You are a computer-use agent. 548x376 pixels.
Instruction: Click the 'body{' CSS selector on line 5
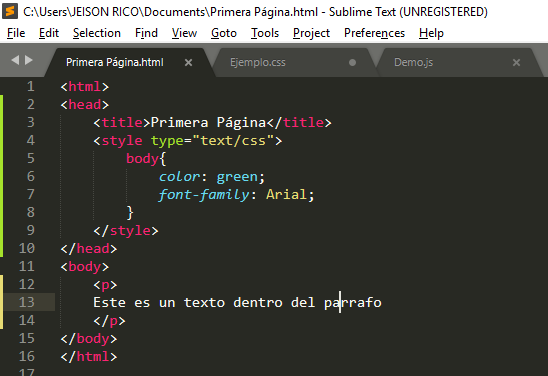click(146, 158)
